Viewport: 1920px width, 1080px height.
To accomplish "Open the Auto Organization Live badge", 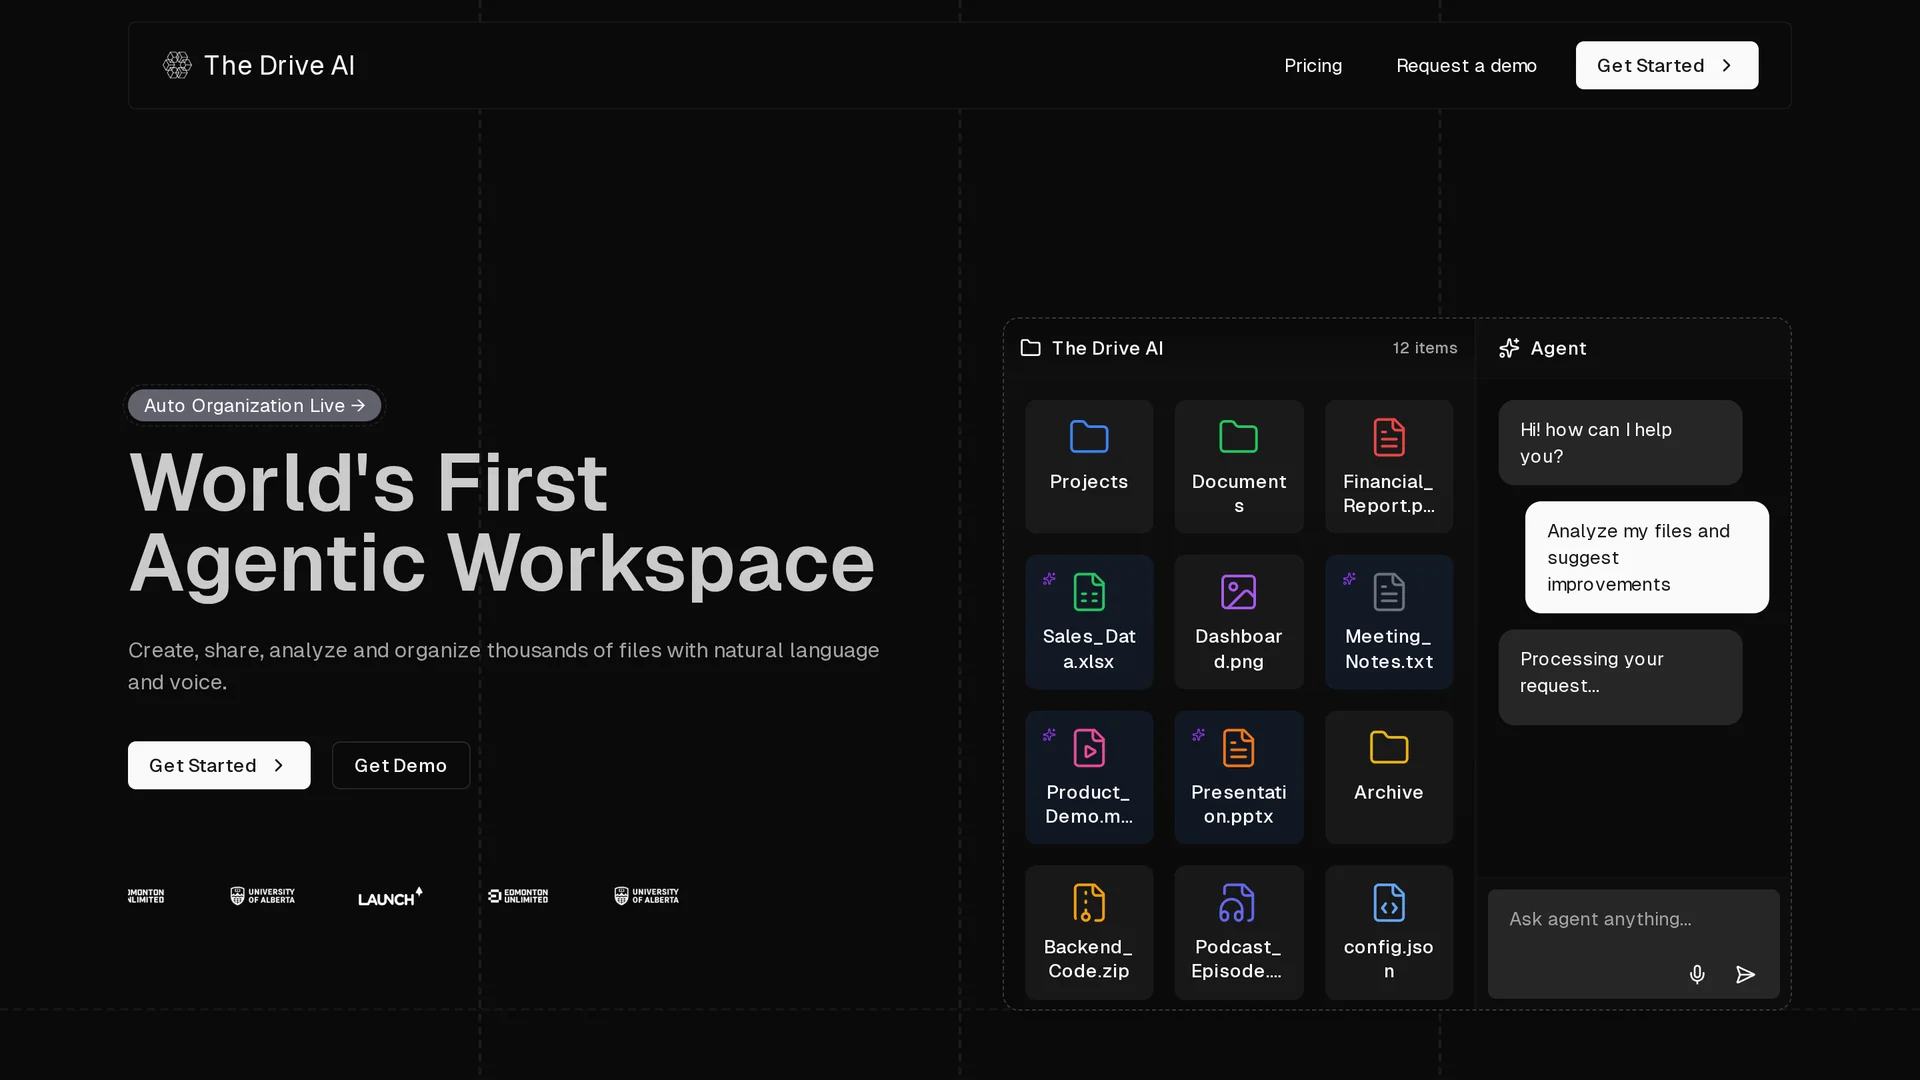I will 254,405.
